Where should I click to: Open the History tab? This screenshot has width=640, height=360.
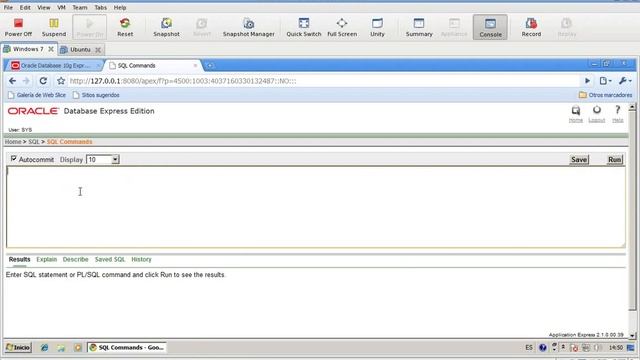pos(141,260)
